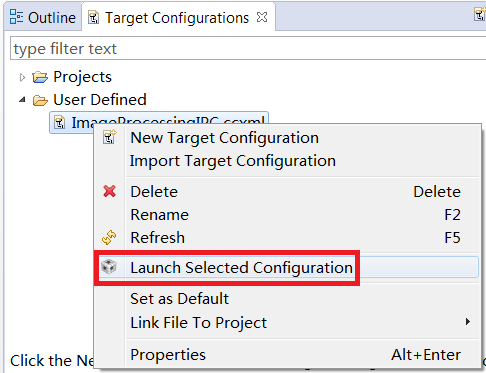The image size is (486, 373).
Task: Click the New Target Configuration icon
Action: click(x=109, y=137)
